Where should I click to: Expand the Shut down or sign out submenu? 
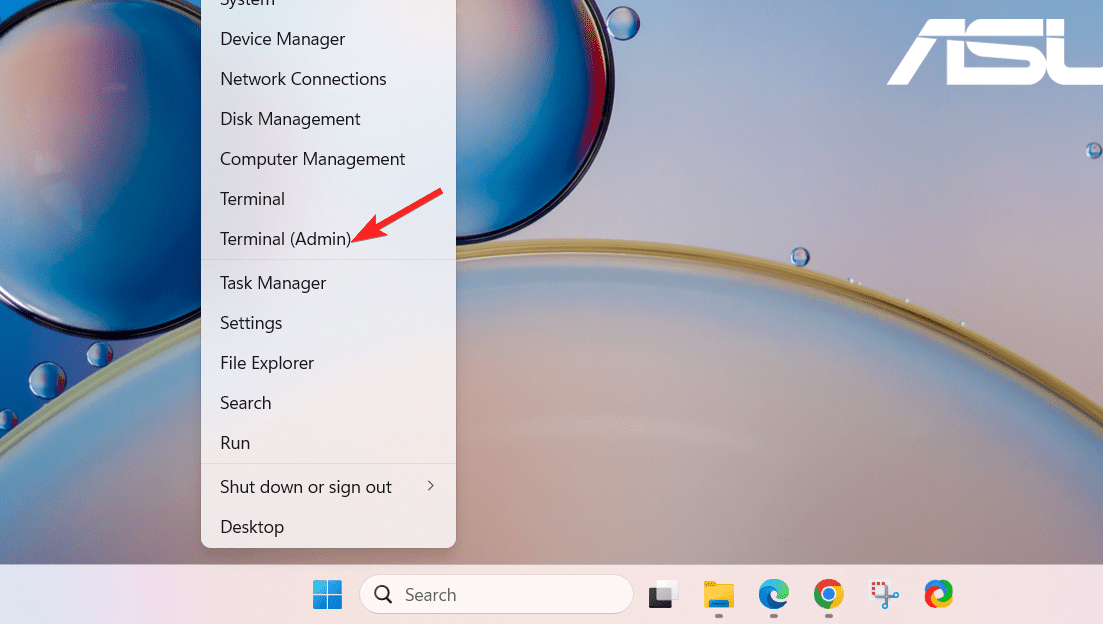[x=305, y=487]
